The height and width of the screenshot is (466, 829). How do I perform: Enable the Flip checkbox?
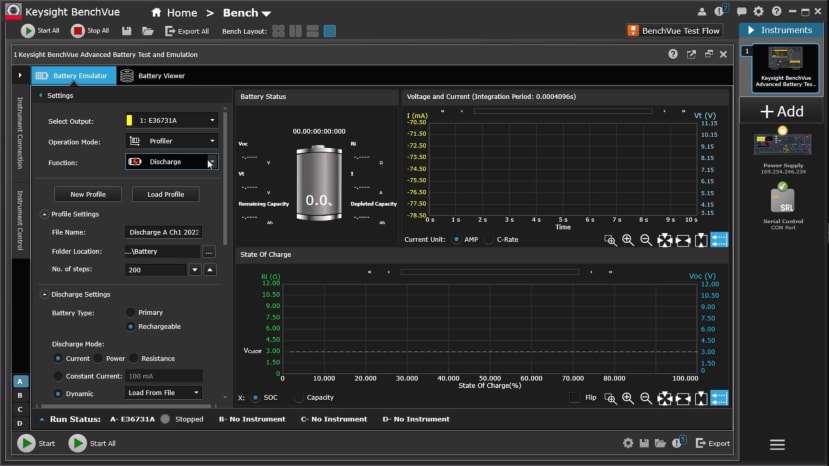click(574, 397)
